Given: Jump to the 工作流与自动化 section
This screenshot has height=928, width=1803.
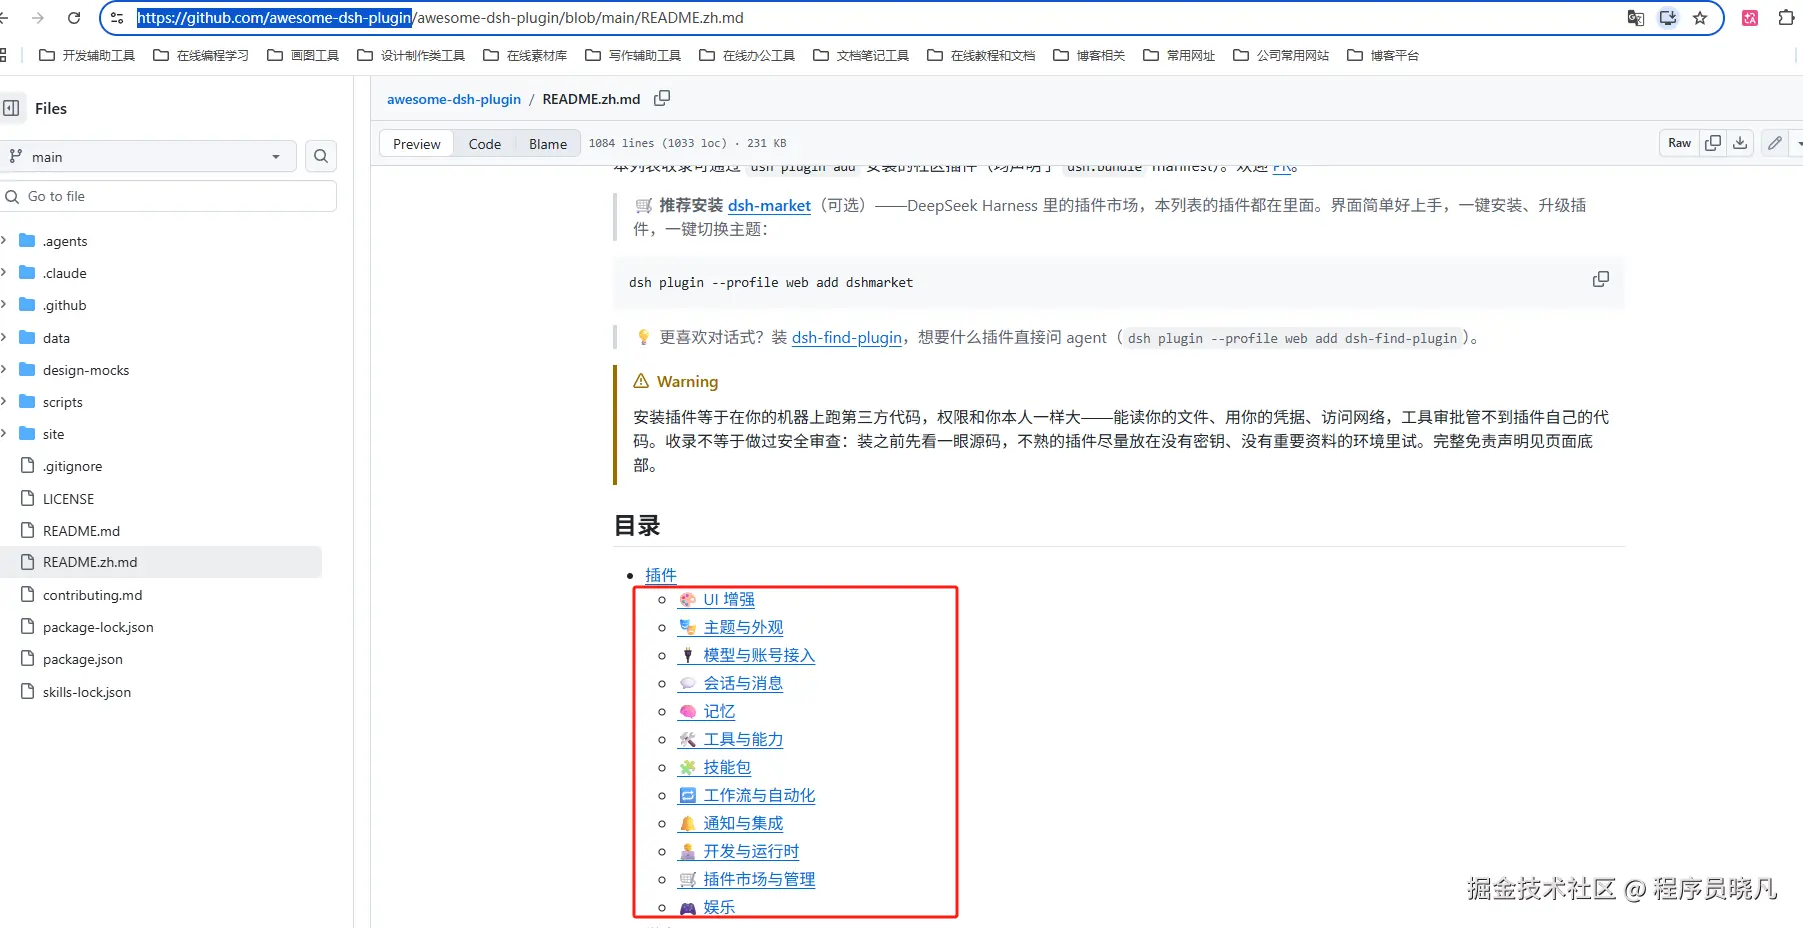Looking at the screenshot, I should click(747, 795).
